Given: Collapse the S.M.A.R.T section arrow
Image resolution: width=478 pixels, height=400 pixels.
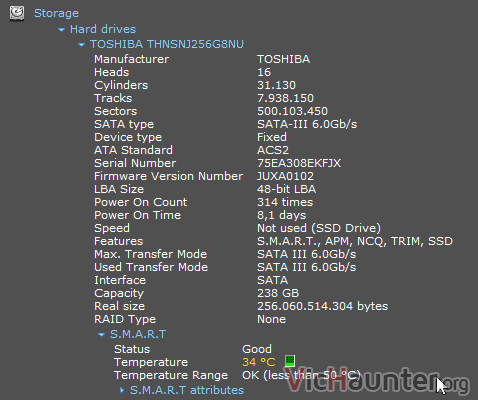Looking at the screenshot, I should coord(101,335).
